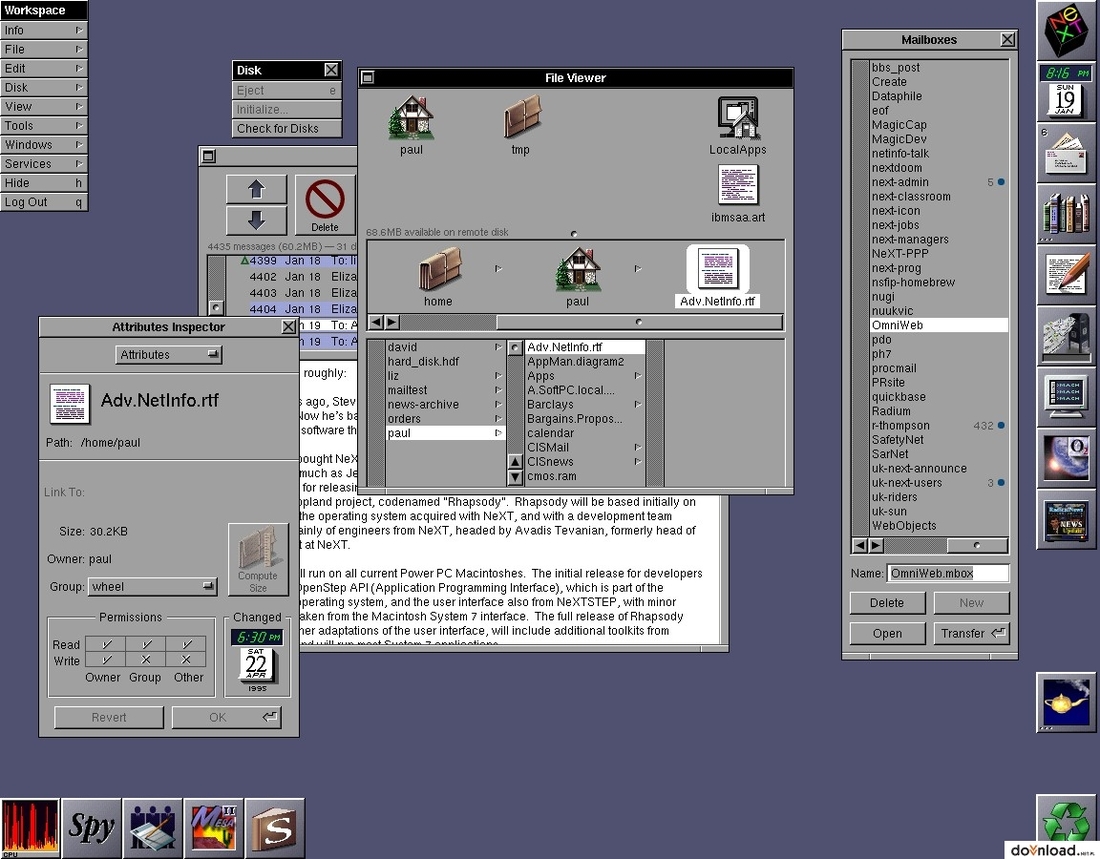
Task: Open the Mail envelope dock icon
Action: [x=1066, y=153]
